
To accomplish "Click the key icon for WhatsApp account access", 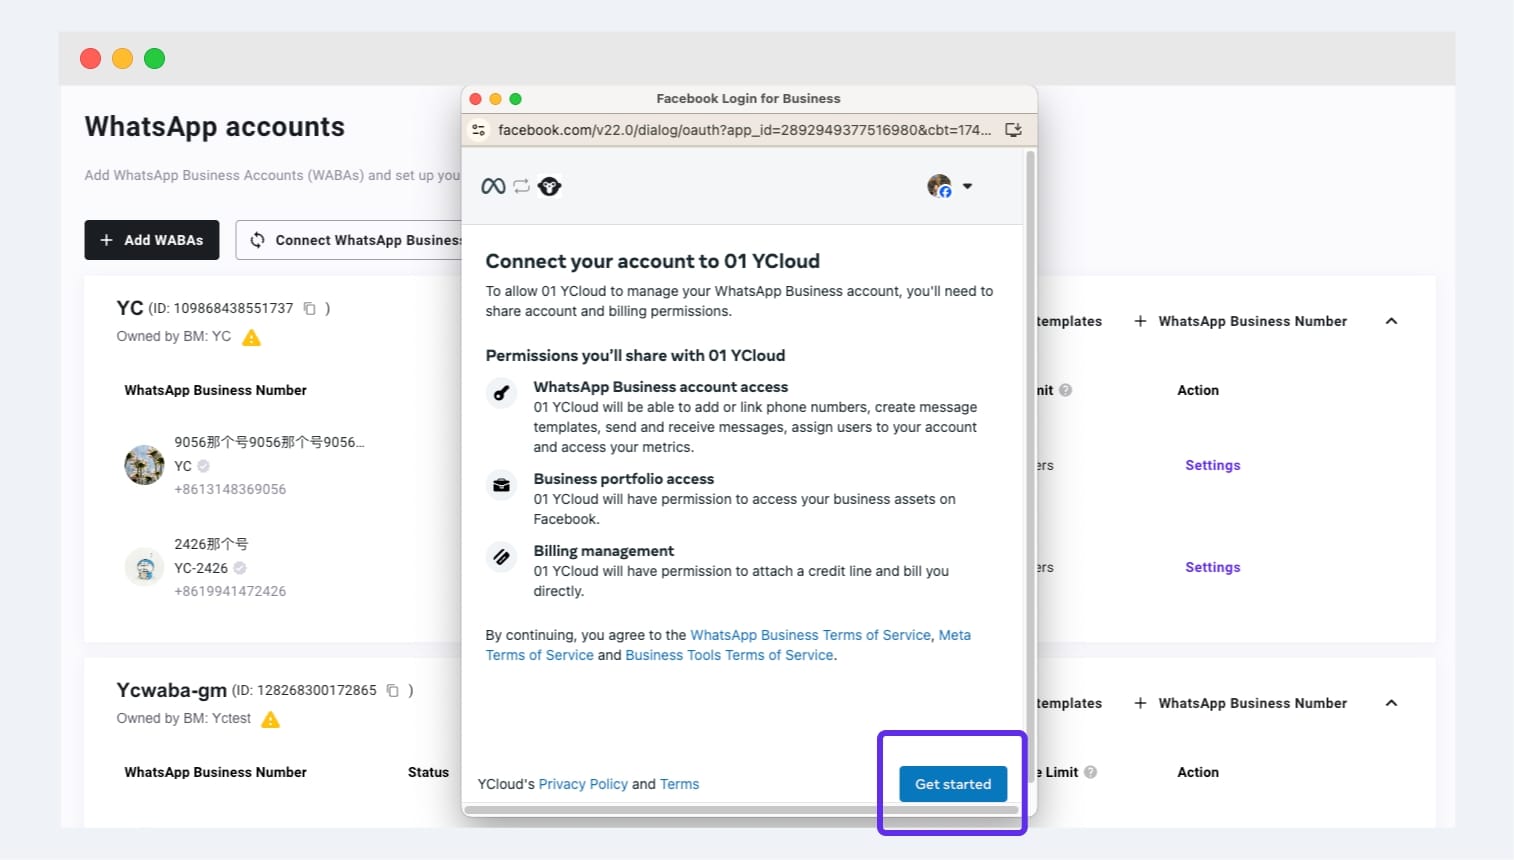I will click(x=502, y=393).
